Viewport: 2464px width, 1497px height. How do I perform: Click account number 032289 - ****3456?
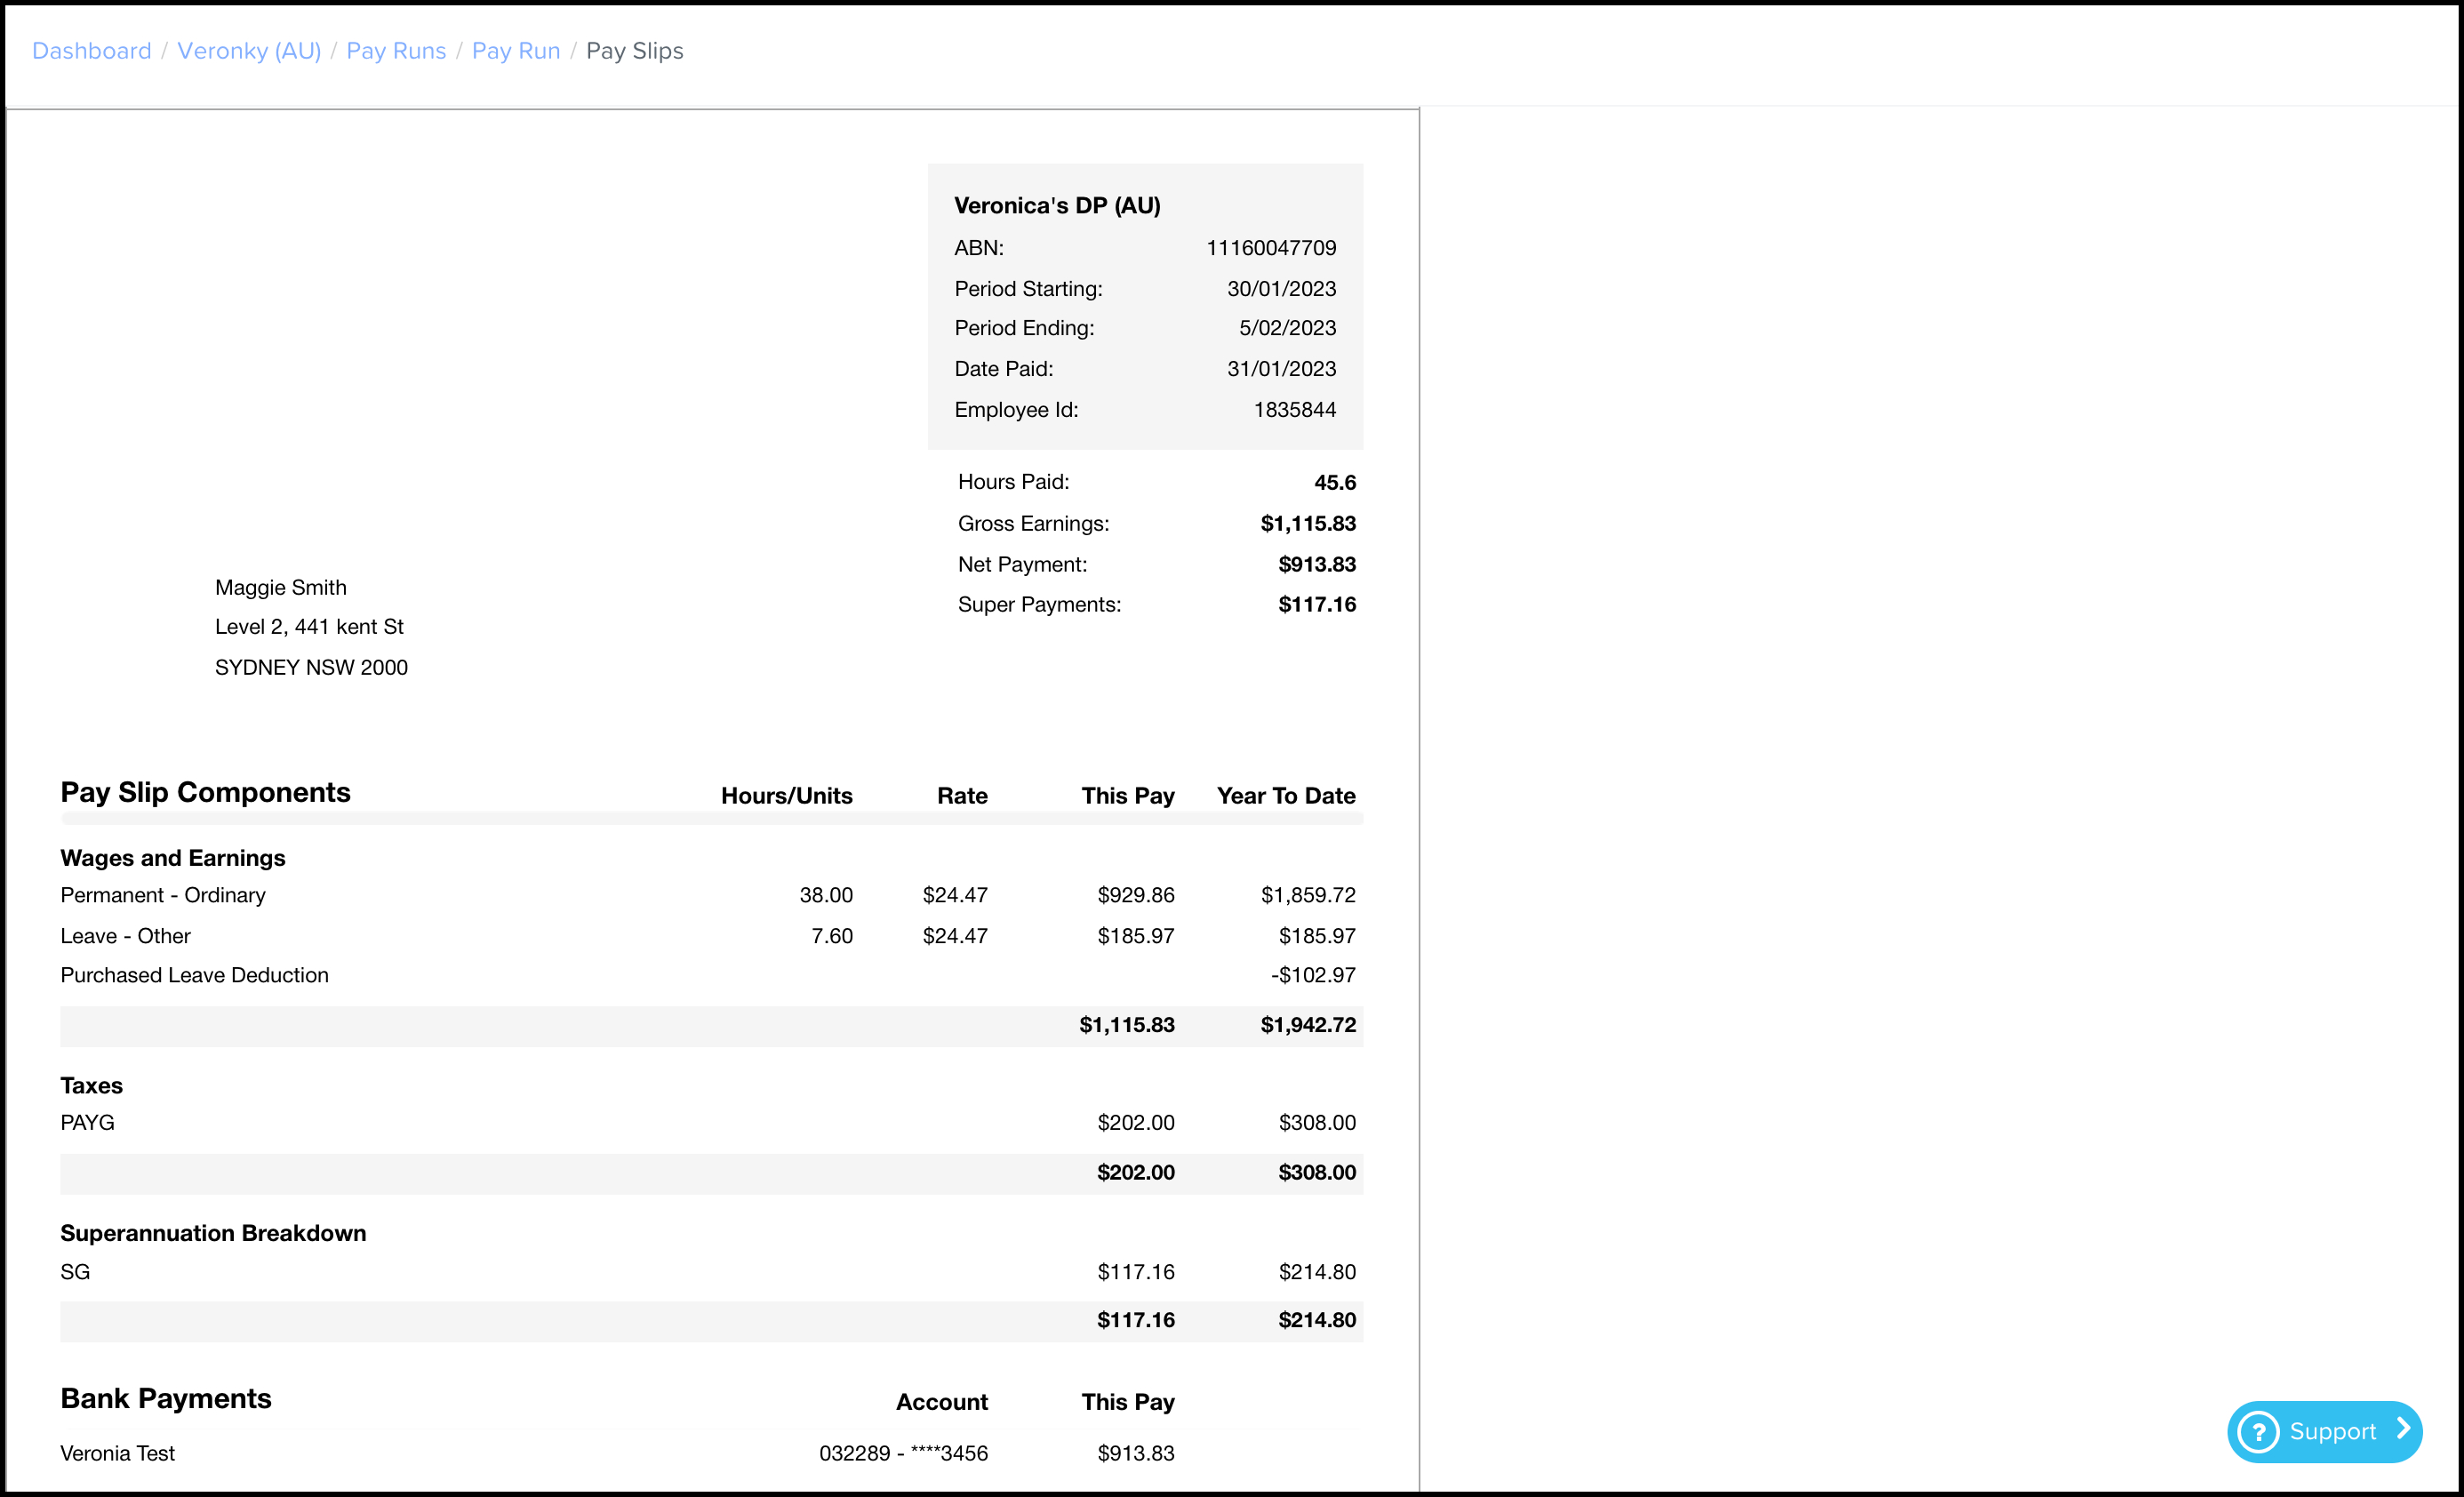(903, 1453)
